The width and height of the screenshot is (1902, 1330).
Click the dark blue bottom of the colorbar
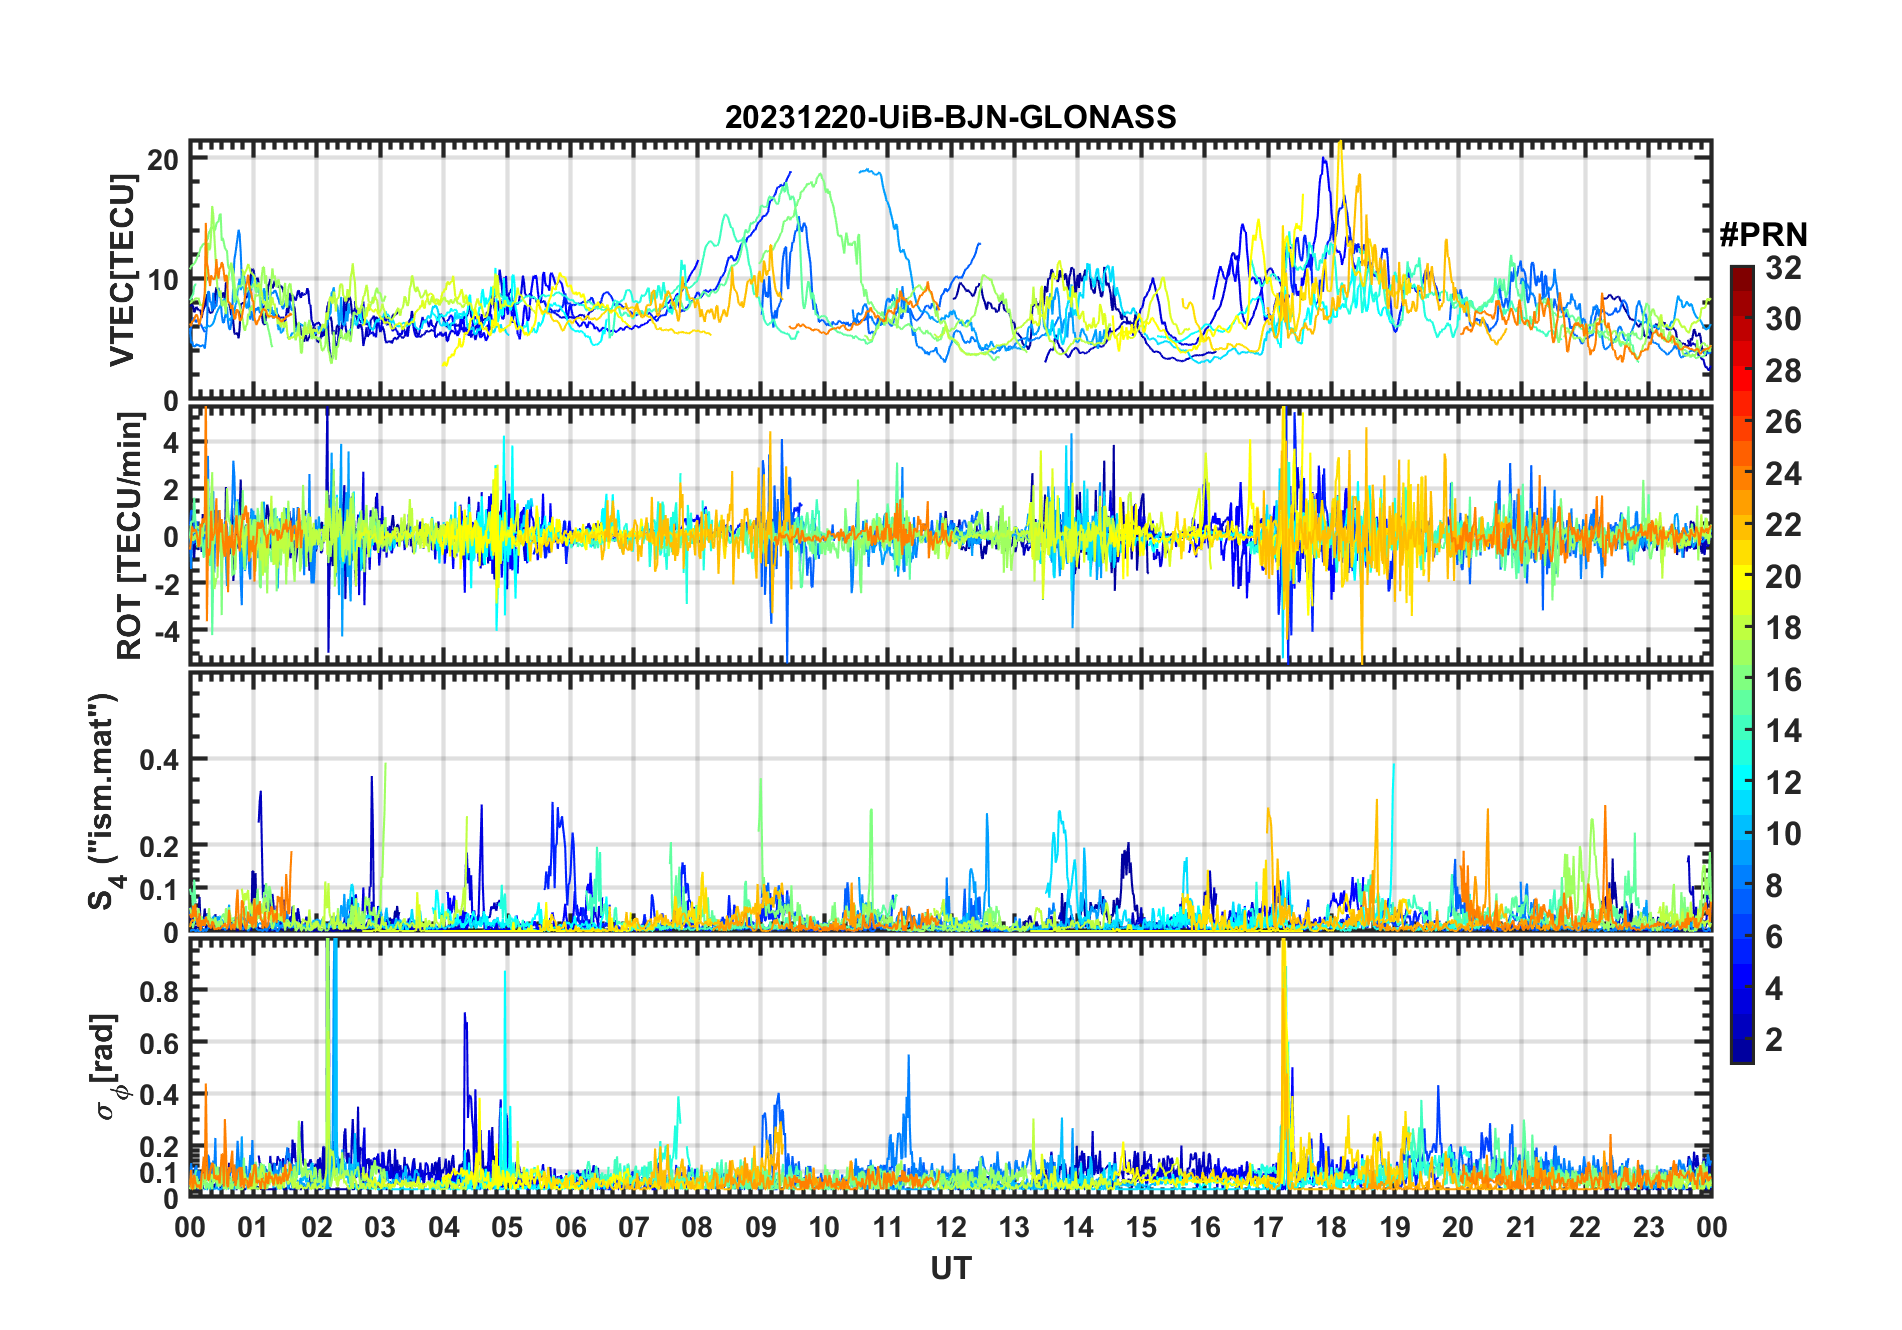click(1742, 1050)
